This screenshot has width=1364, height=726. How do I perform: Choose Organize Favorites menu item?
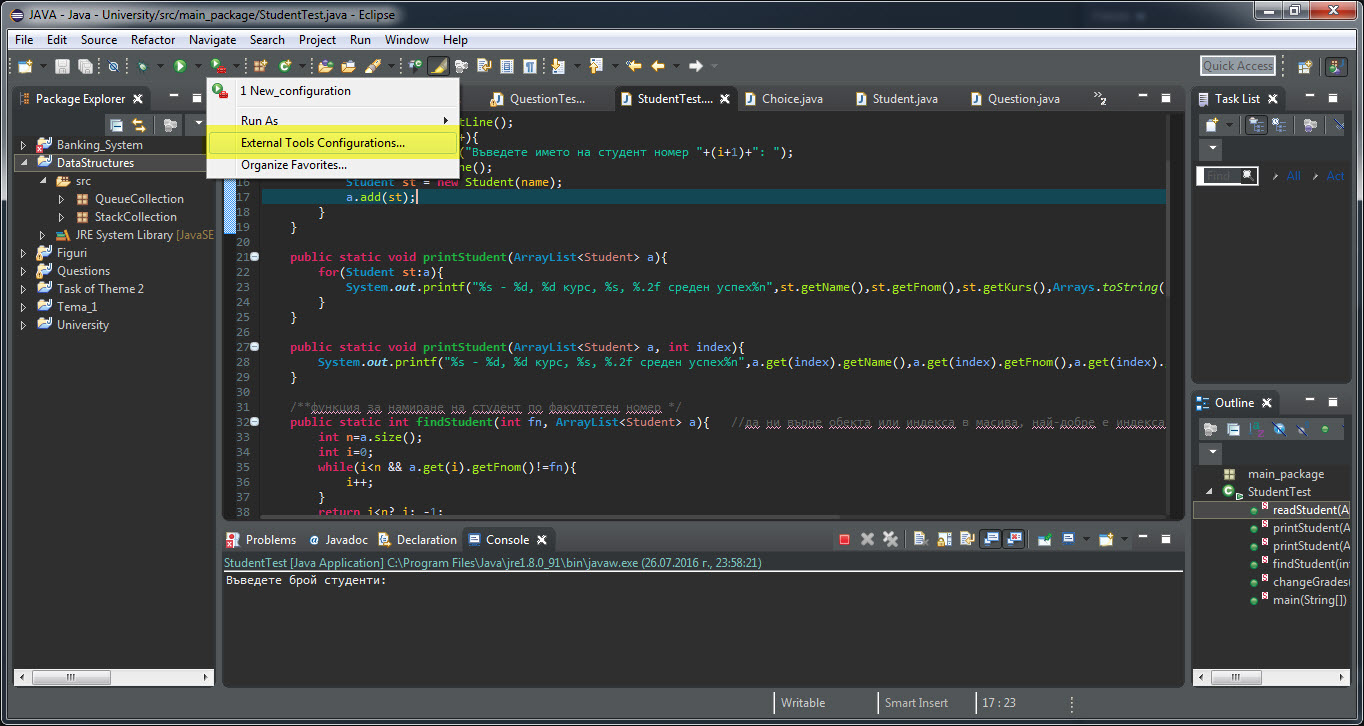click(x=333, y=165)
